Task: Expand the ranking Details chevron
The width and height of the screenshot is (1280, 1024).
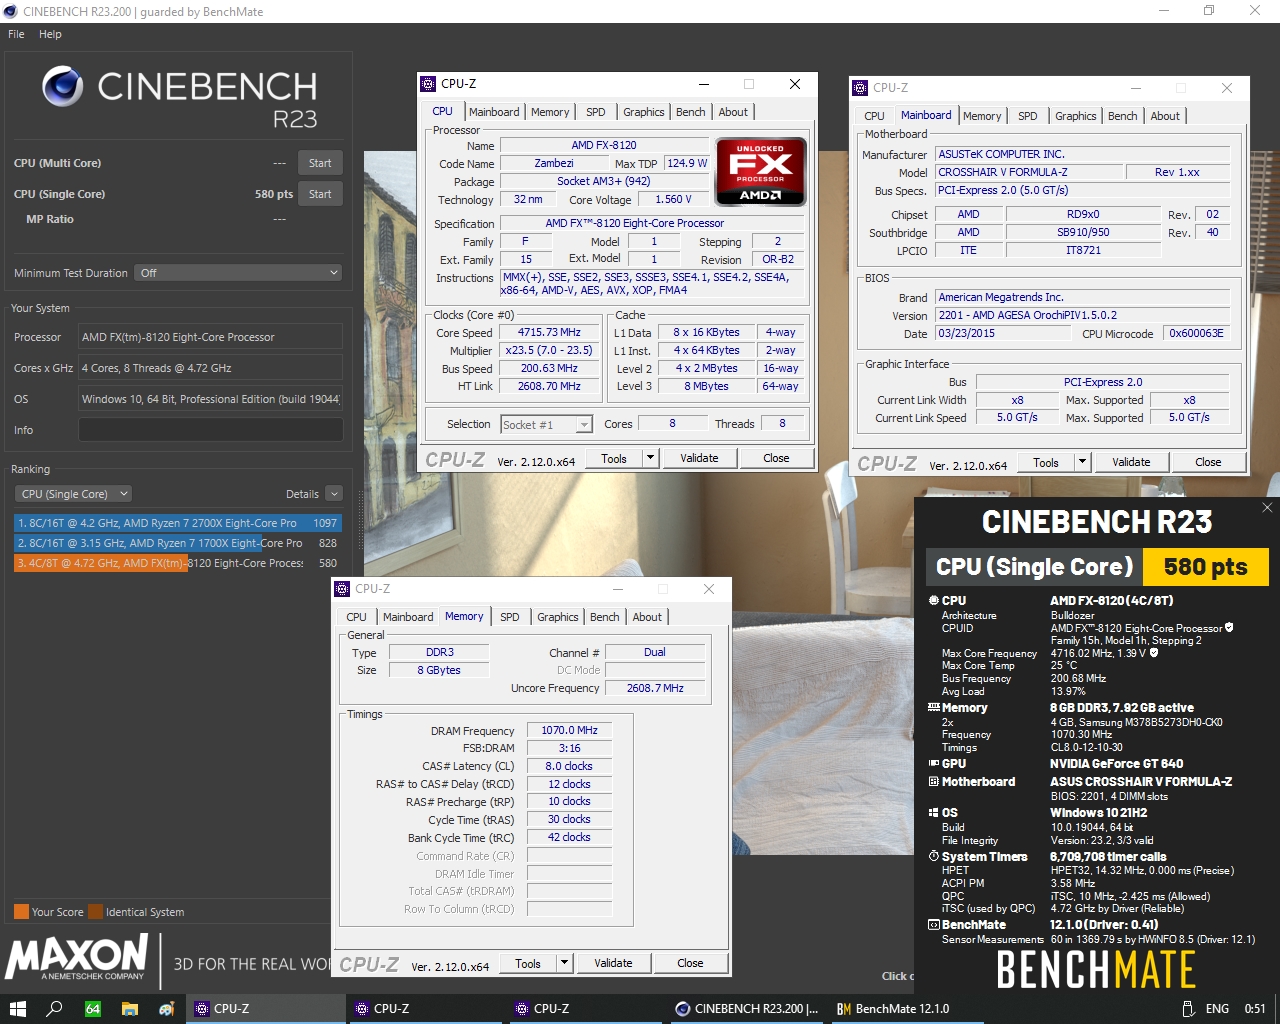Action: tap(334, 494)
